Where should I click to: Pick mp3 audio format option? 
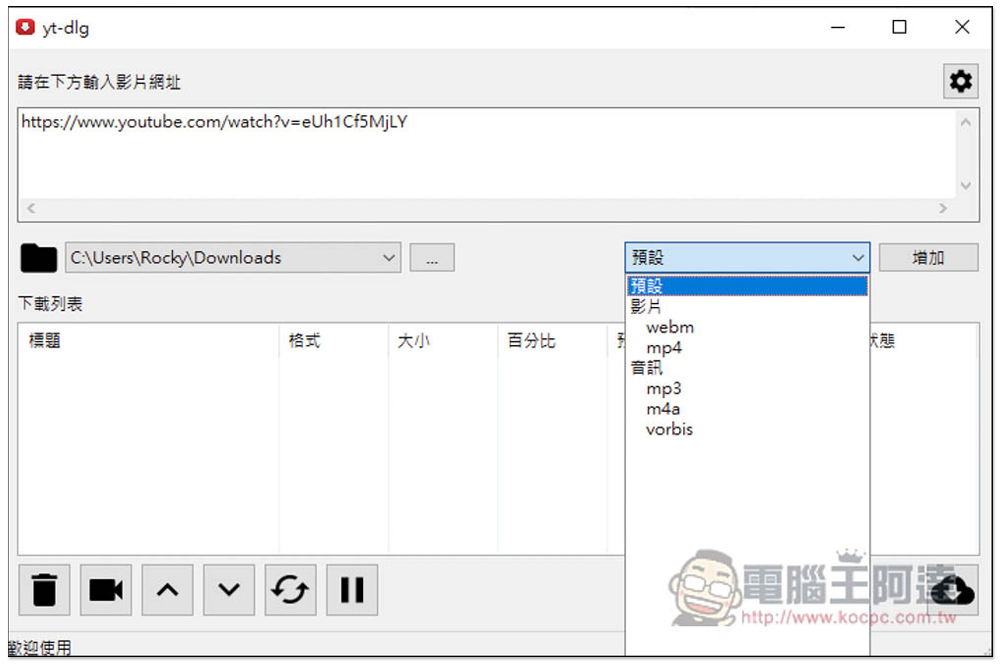(663, 388)
